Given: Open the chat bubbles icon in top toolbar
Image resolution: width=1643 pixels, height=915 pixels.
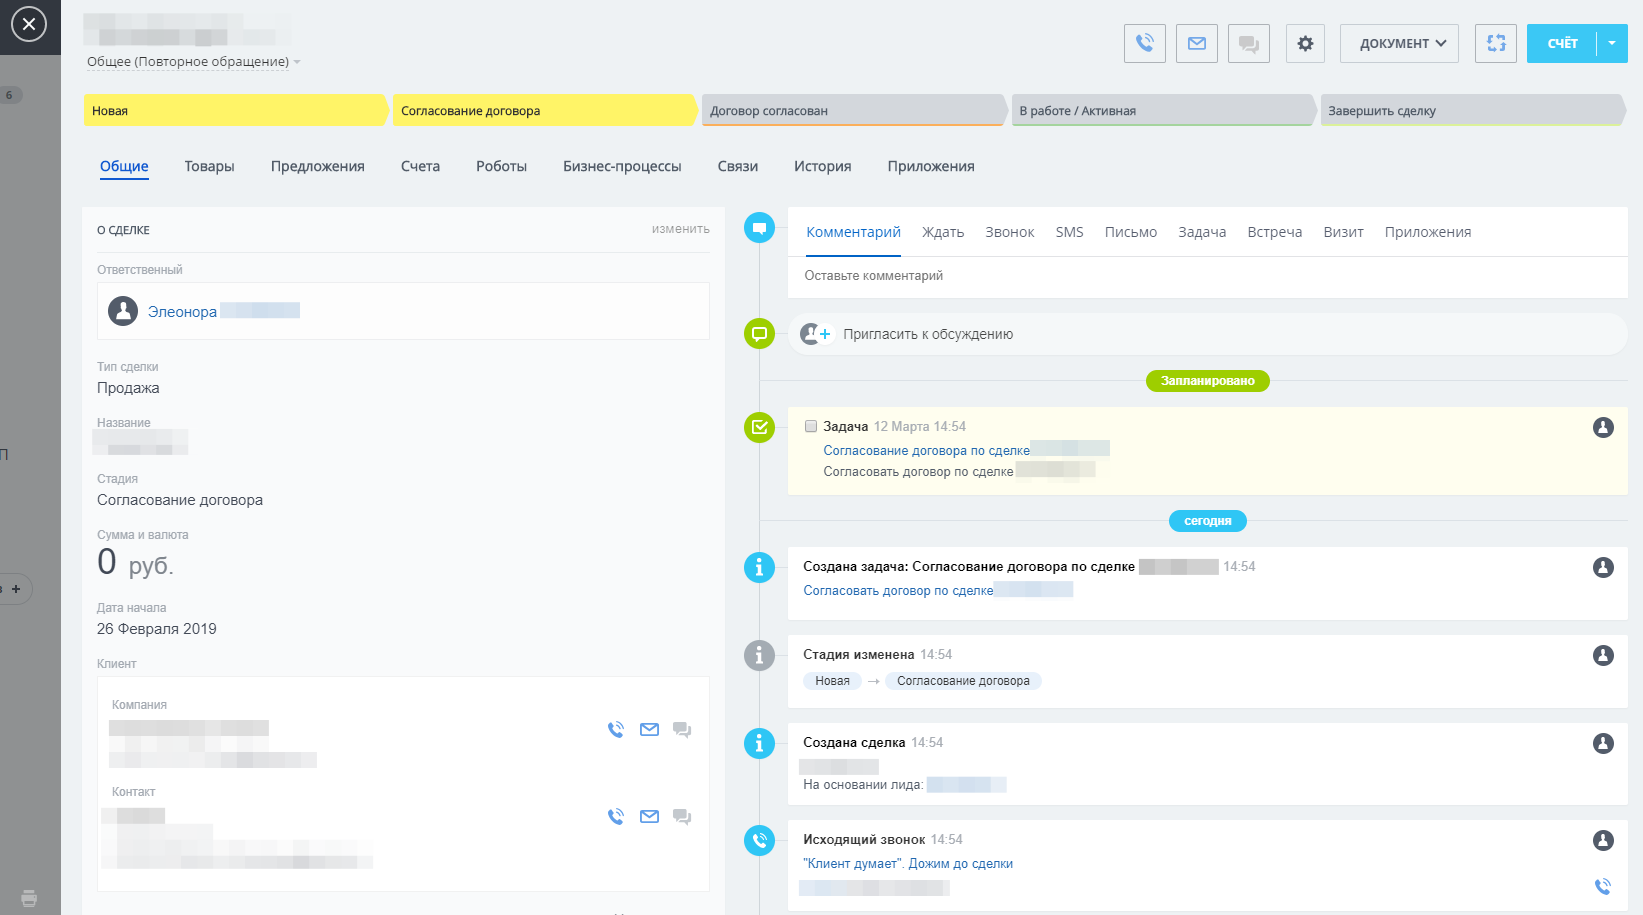Looking at the screenshot, I should pos(1249,43).
